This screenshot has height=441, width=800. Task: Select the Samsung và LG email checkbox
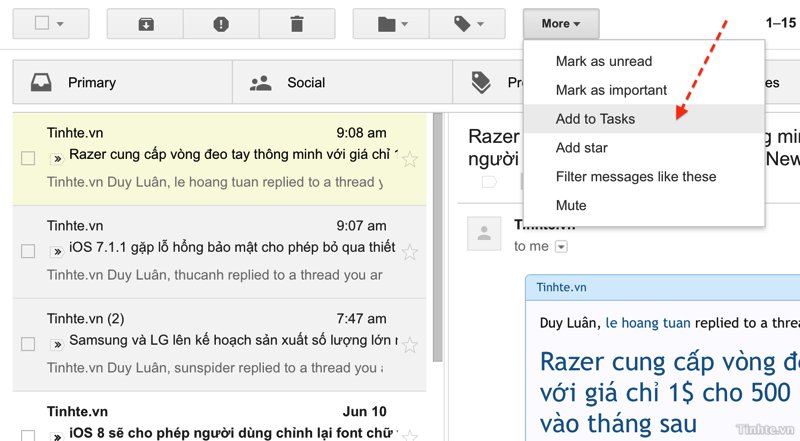(28, 344)
